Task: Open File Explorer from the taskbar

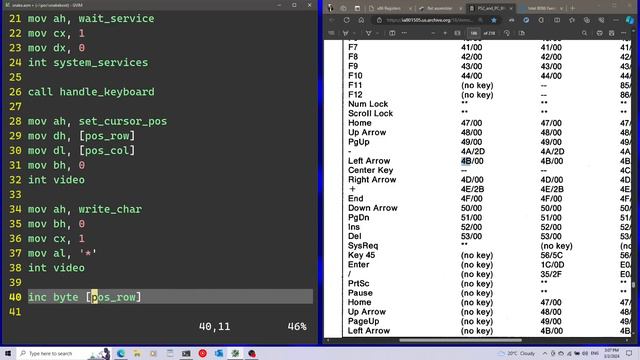Action: (137, 353)
